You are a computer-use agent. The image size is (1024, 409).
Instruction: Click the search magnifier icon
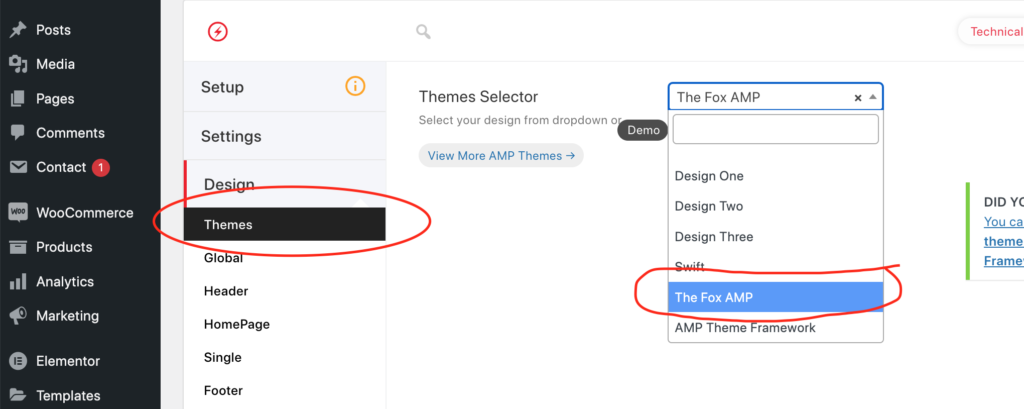click(424, 31)
